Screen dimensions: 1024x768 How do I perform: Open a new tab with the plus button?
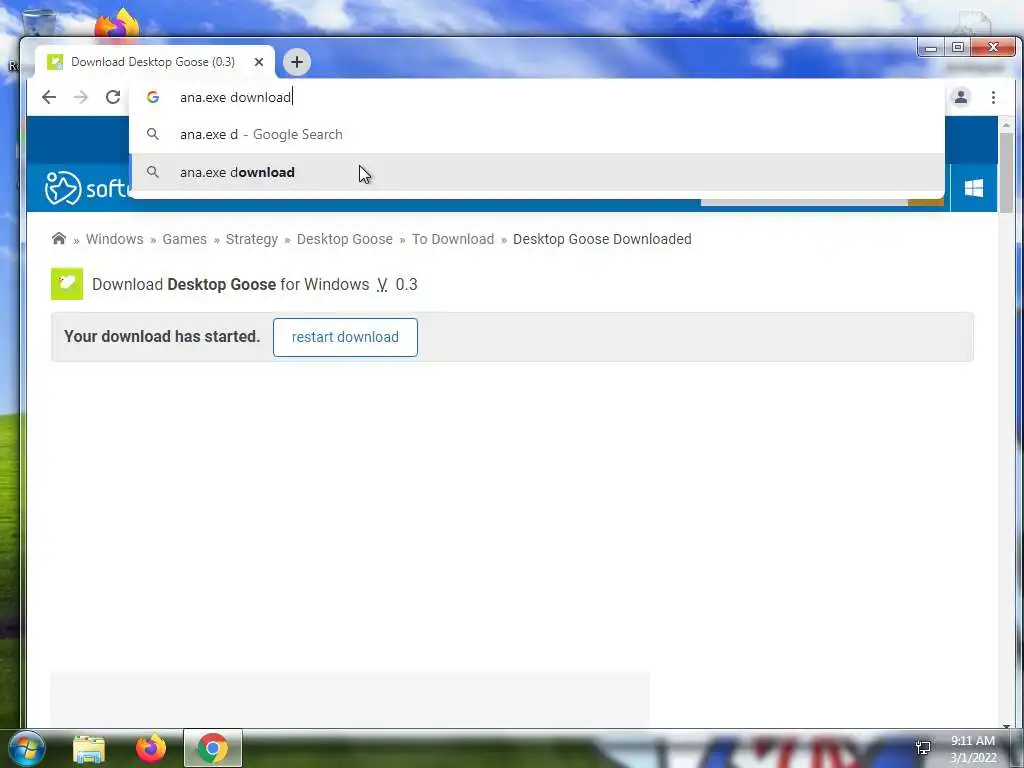[x=297, y=62]
